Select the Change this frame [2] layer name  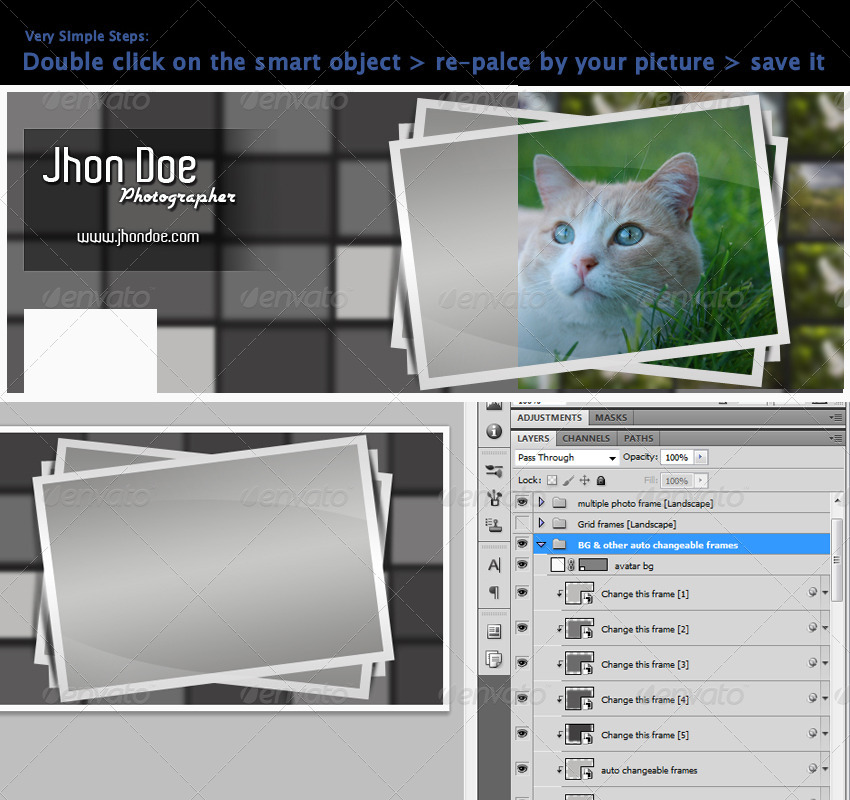(x=645, y=629)
